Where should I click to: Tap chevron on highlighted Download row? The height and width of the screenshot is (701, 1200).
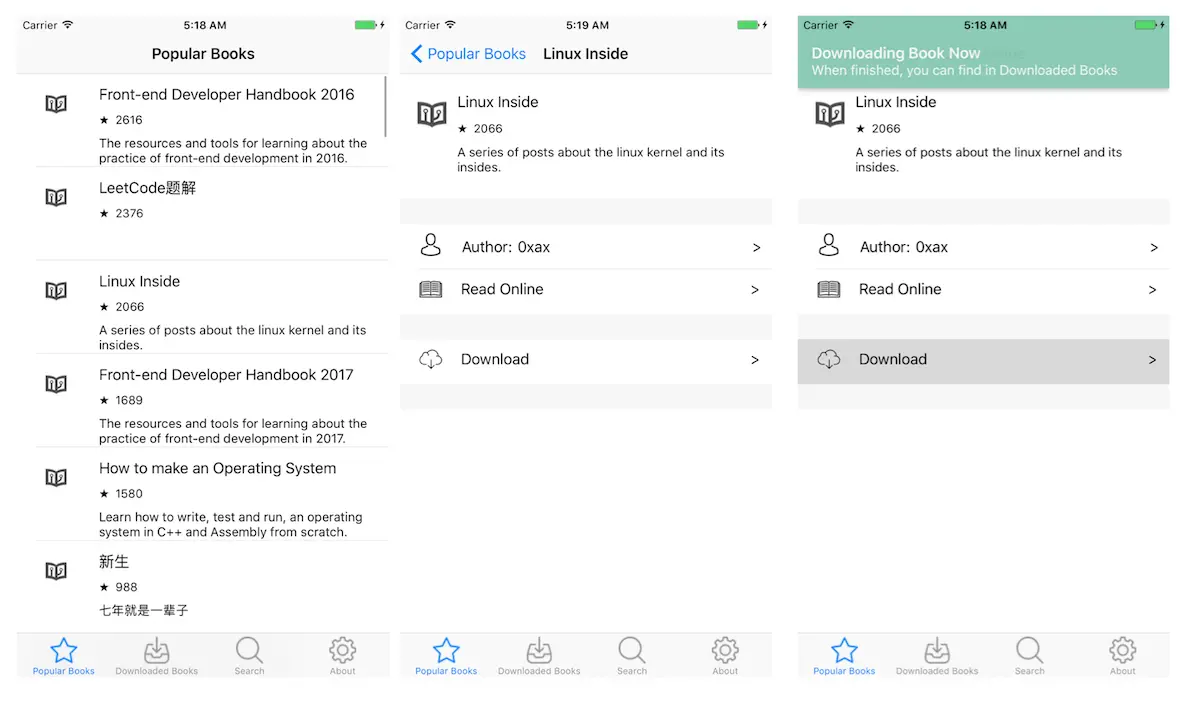click(x=1153, y=360)
